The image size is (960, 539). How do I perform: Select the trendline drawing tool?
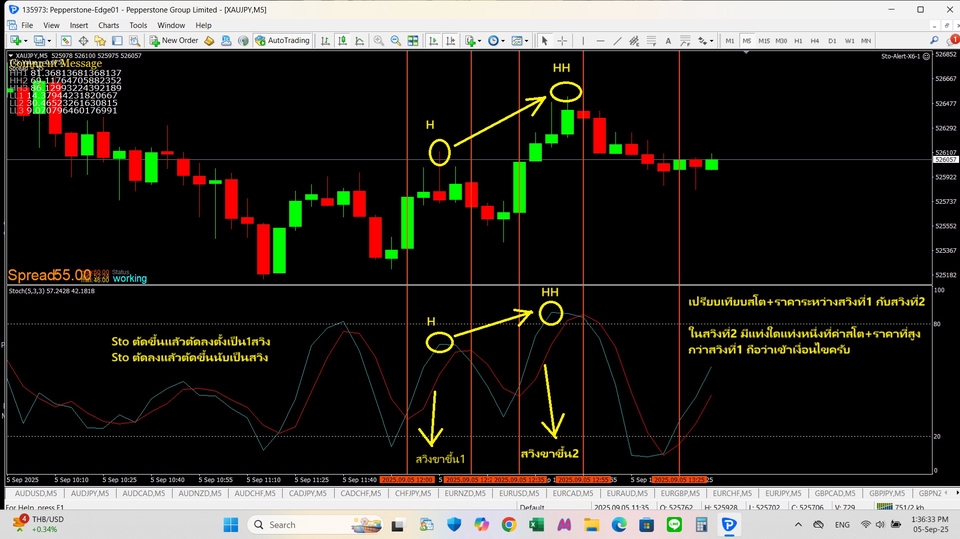coord(615,40)
